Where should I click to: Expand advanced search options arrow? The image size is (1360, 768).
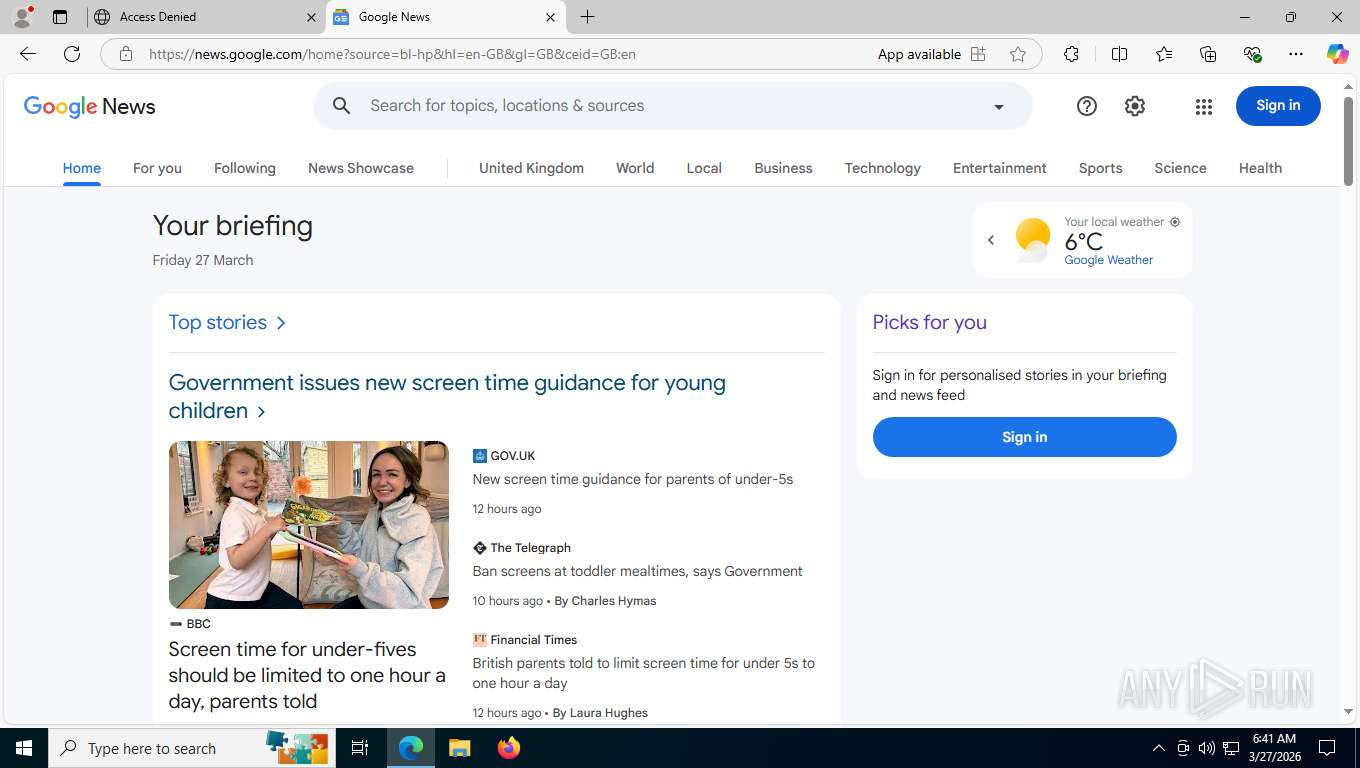(x=998, y=107)
